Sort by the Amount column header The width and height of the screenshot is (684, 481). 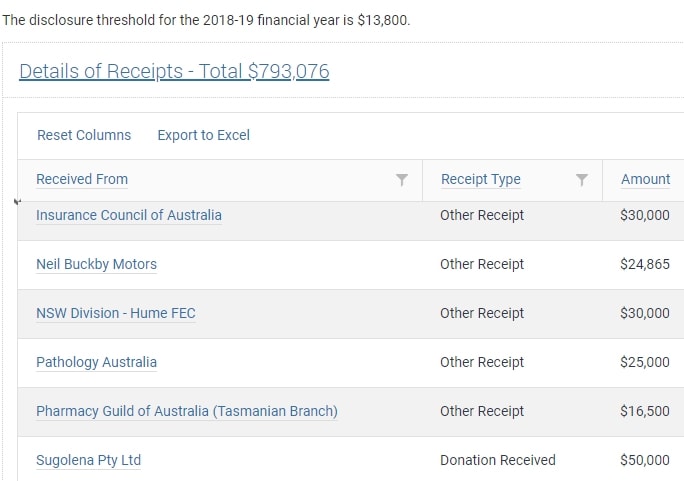pos(646,179)
